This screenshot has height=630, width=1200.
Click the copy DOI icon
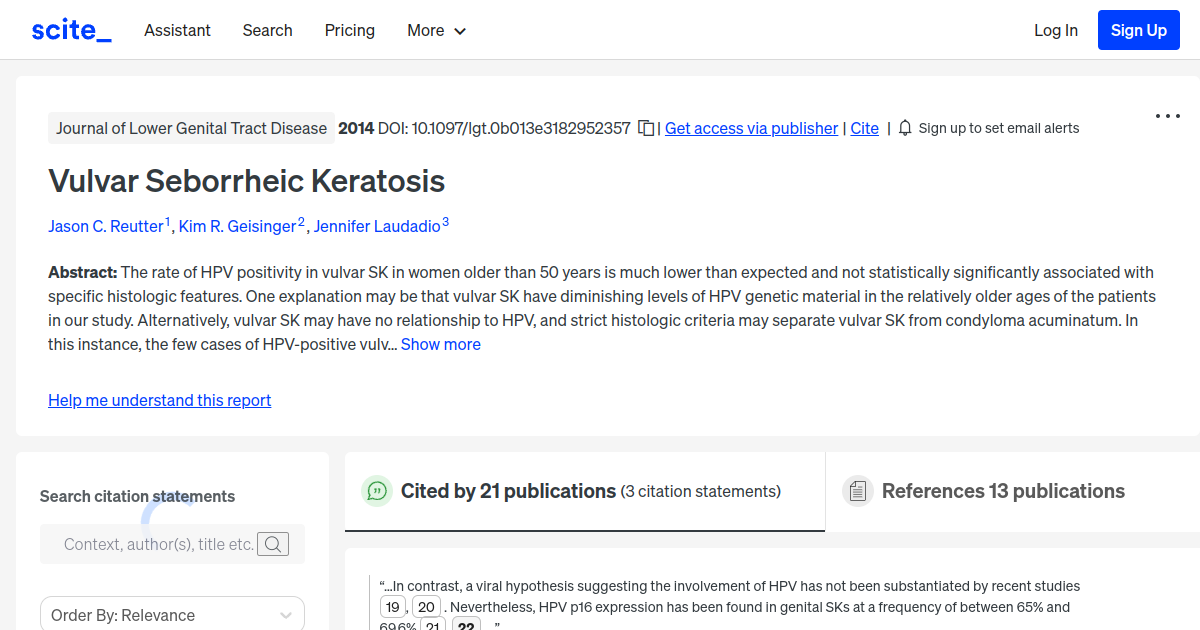point(646,128)
